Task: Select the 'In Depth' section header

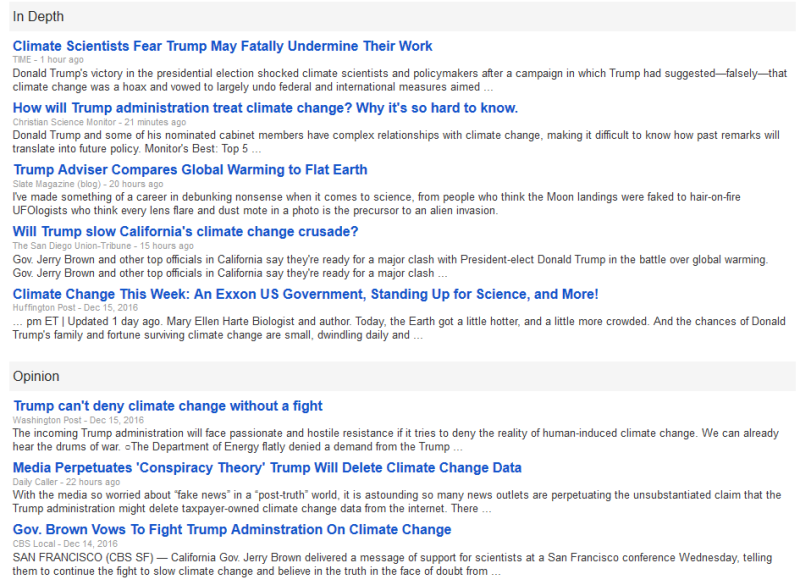Action: point(38,16)
